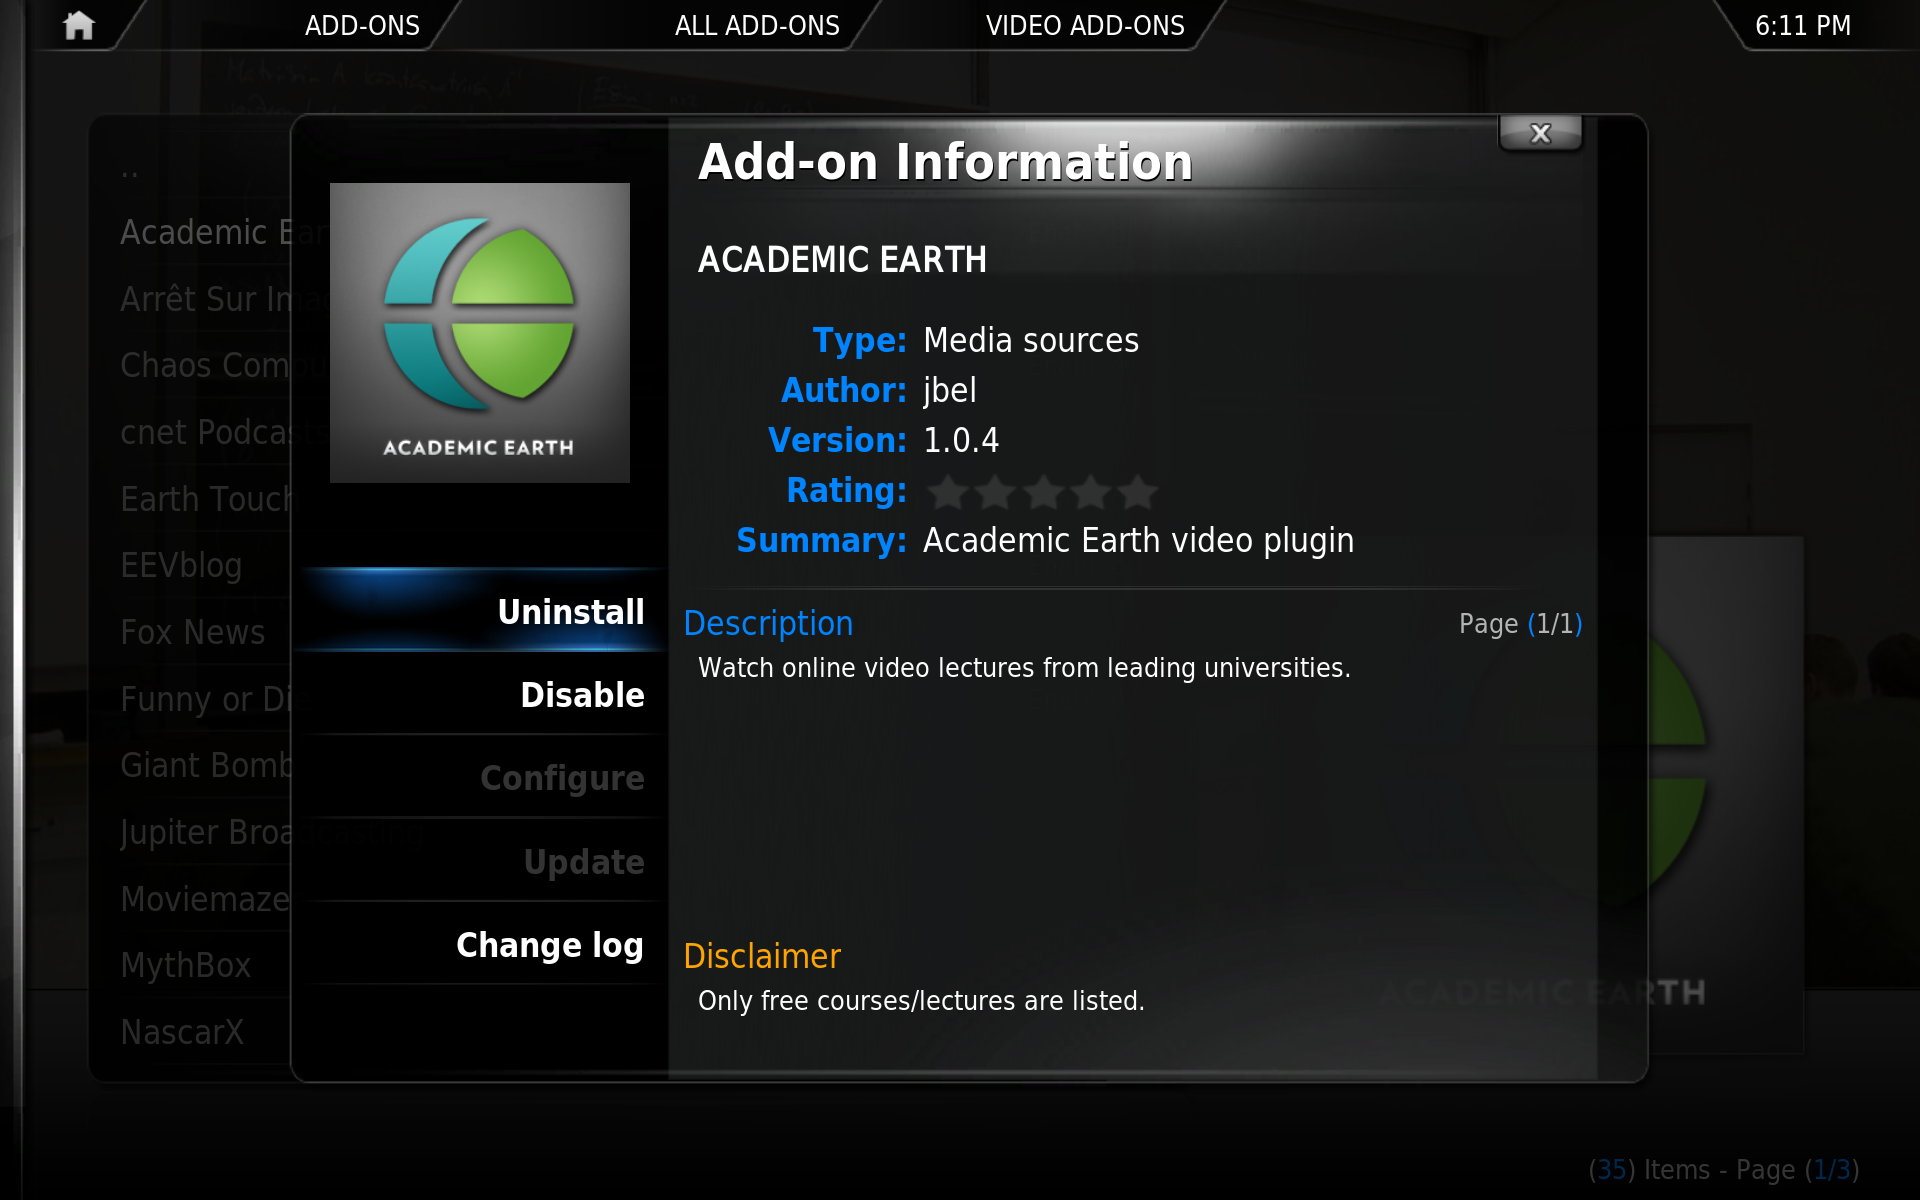Select Fox News in the list
Viewport: 1920px width, 1200px height.
[192, 632]
